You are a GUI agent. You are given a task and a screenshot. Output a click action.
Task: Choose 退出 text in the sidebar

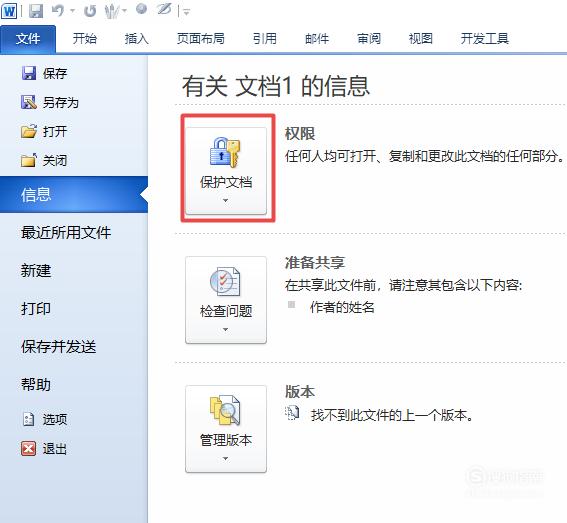click(x=55, y=449)
